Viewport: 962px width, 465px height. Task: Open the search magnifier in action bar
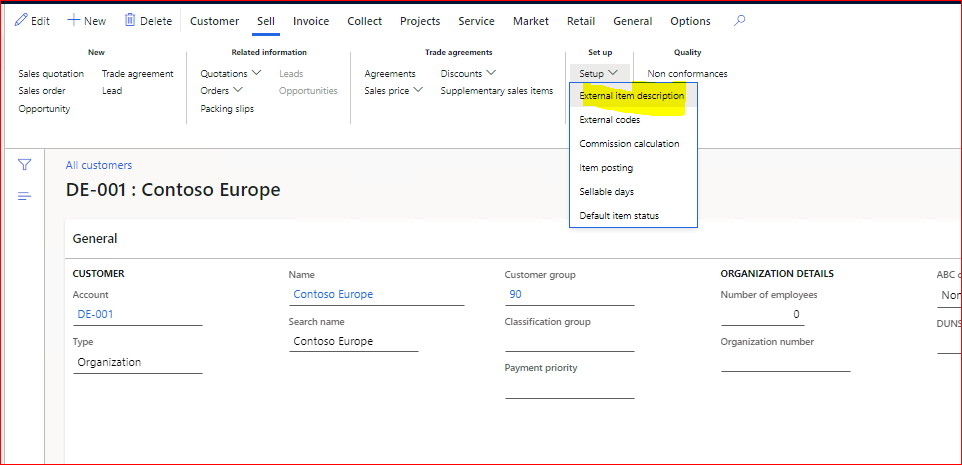pos(739,21)
